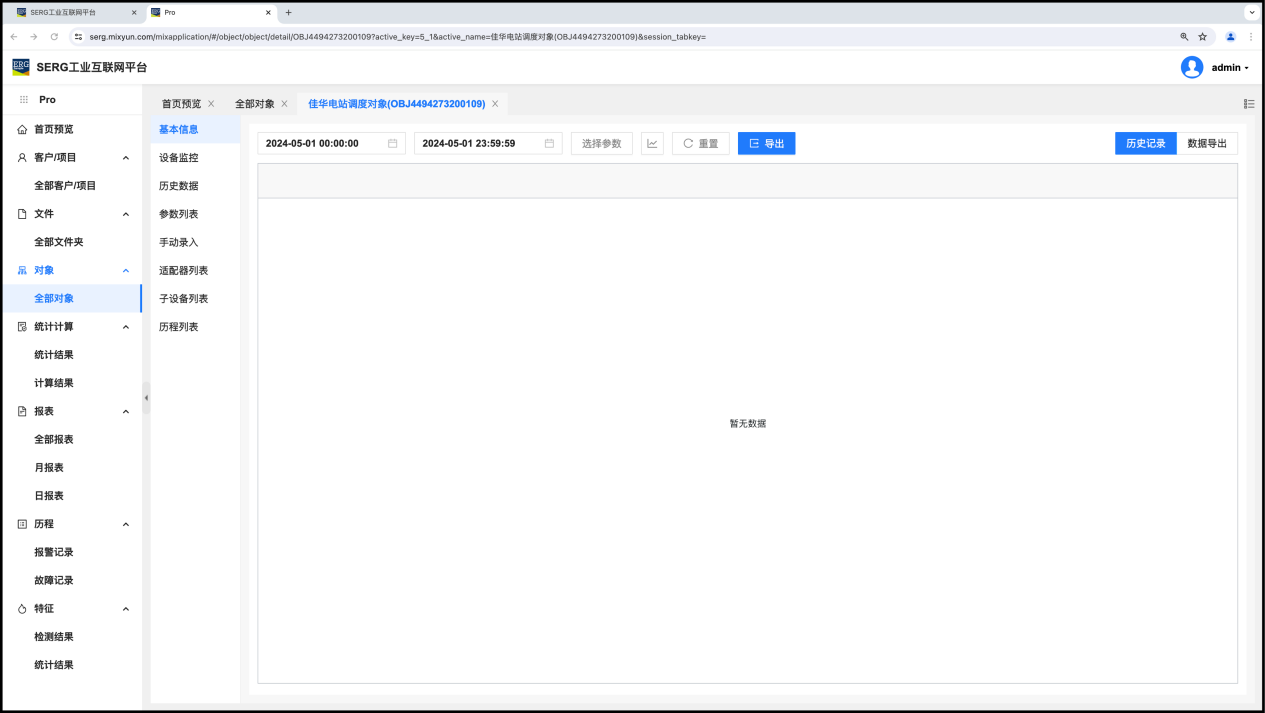
Task: Bookmark this page with the star icon
Action: (1203, 37)
